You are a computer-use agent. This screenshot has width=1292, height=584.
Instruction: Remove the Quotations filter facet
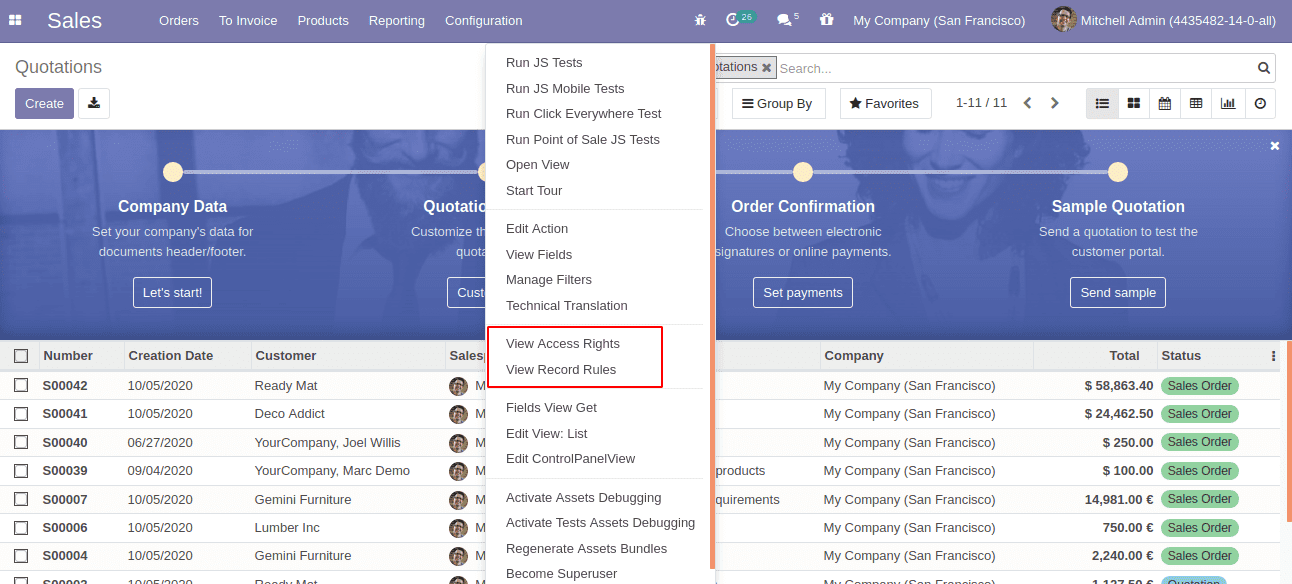pyautogui.click(x=767, y=68)
